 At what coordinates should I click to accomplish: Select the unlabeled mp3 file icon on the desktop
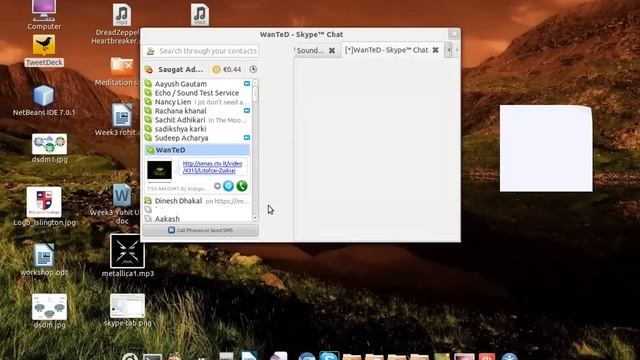[x=200, y=15]
